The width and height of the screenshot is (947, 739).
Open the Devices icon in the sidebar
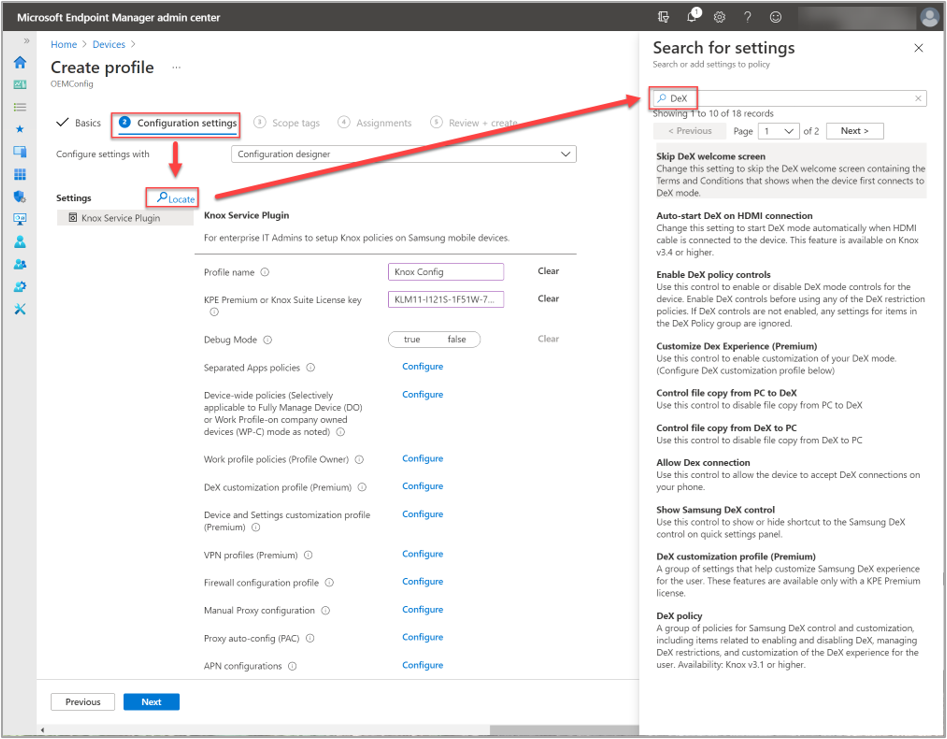pyautogui.click(x=20, y=152)
